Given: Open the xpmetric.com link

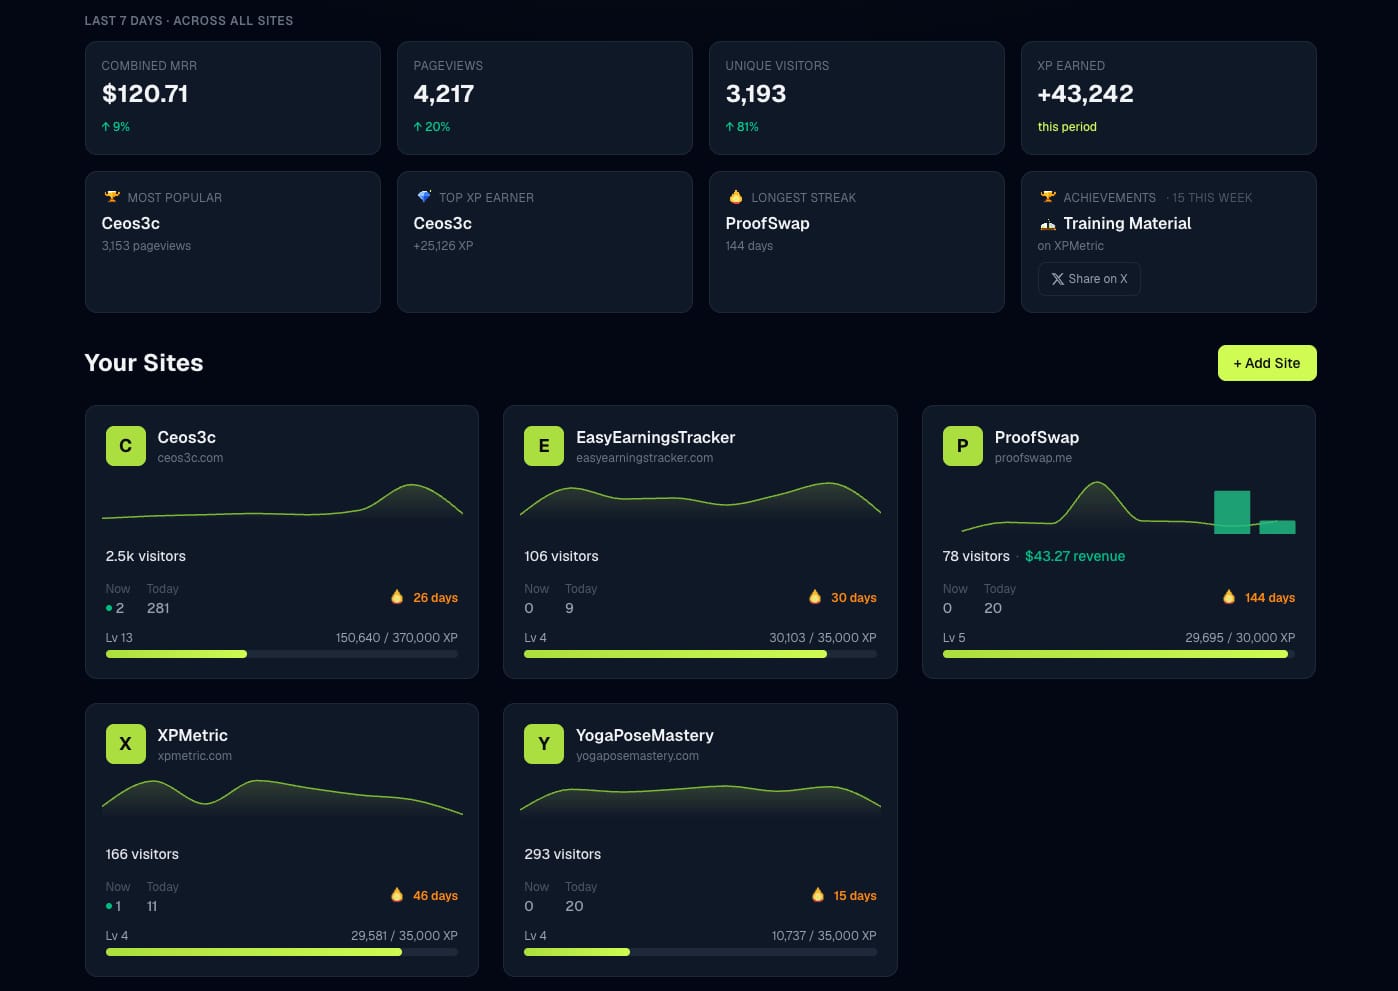Looking at the screenshot, I should point(195,756).
